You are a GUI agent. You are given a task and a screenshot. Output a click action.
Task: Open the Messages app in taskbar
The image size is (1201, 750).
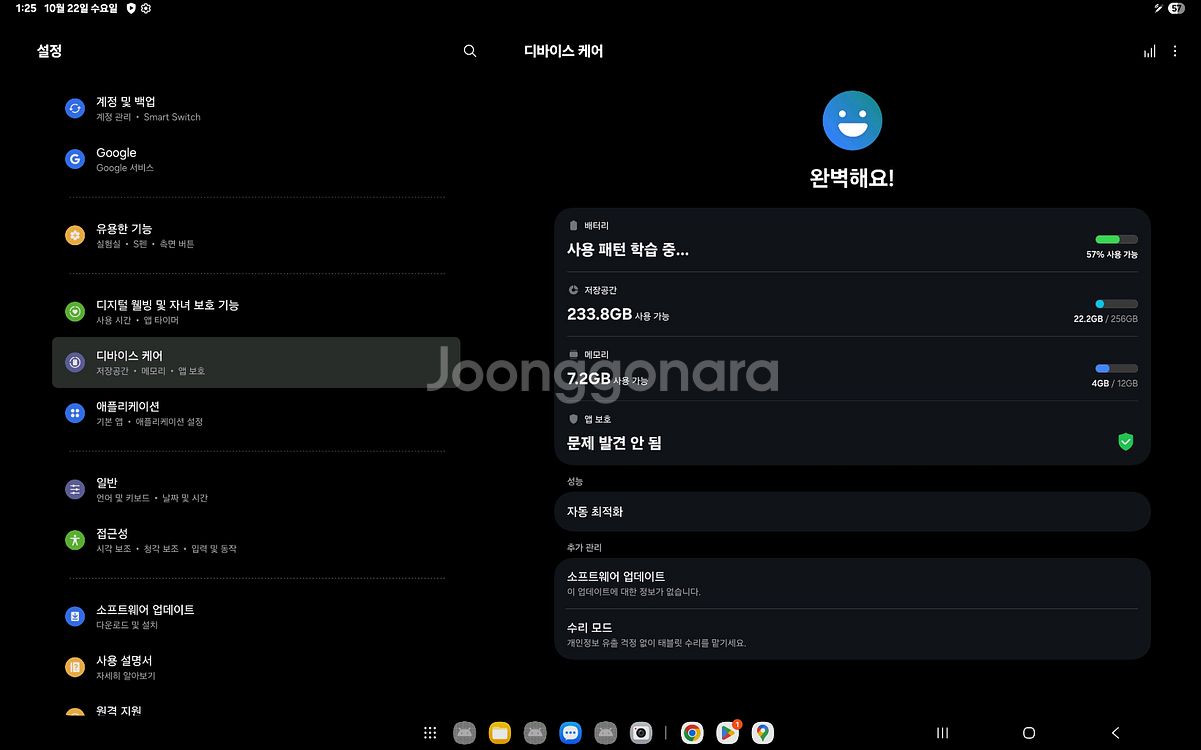coord(570,733)
